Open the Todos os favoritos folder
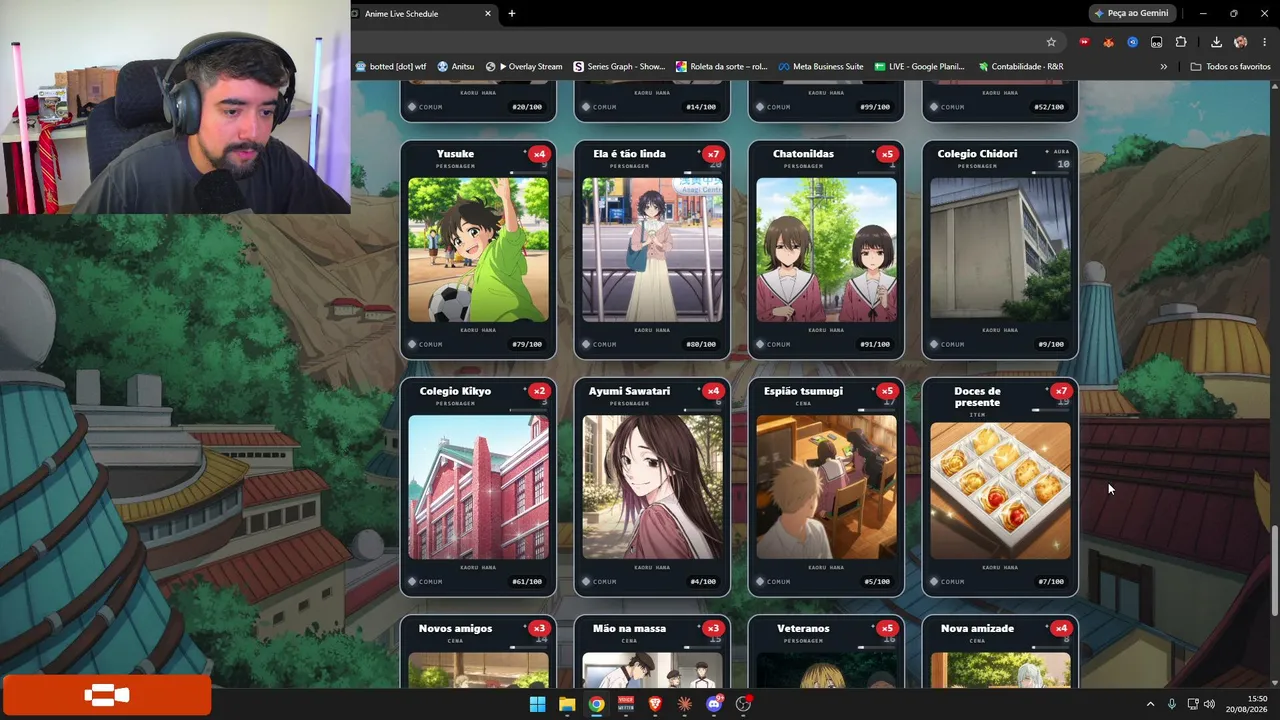This screenshot has height=720, width=1280. pos(1230,67)
